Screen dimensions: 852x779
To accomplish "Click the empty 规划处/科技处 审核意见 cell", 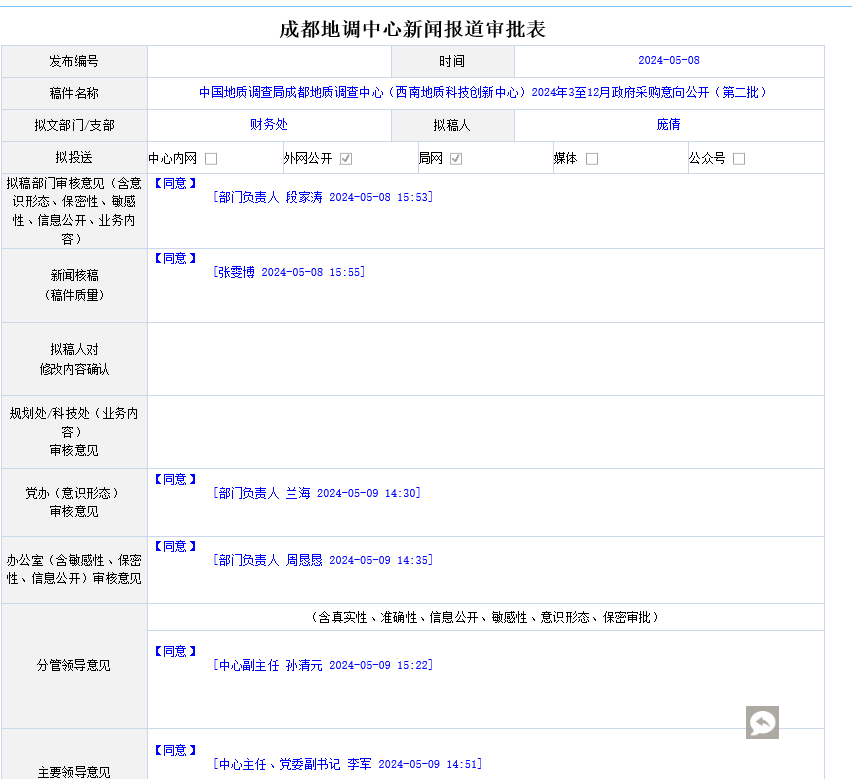I will point(486,432).
